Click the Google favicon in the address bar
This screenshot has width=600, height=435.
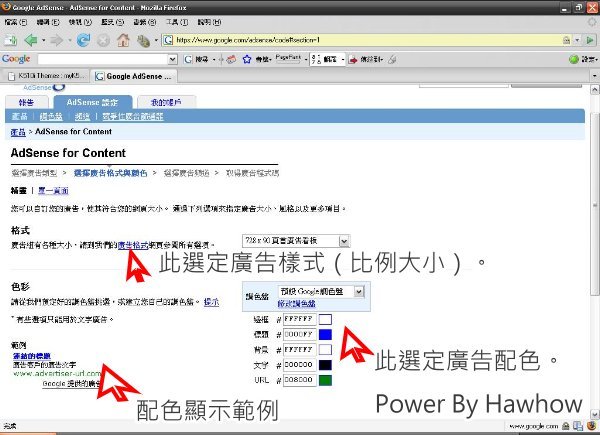168,40
